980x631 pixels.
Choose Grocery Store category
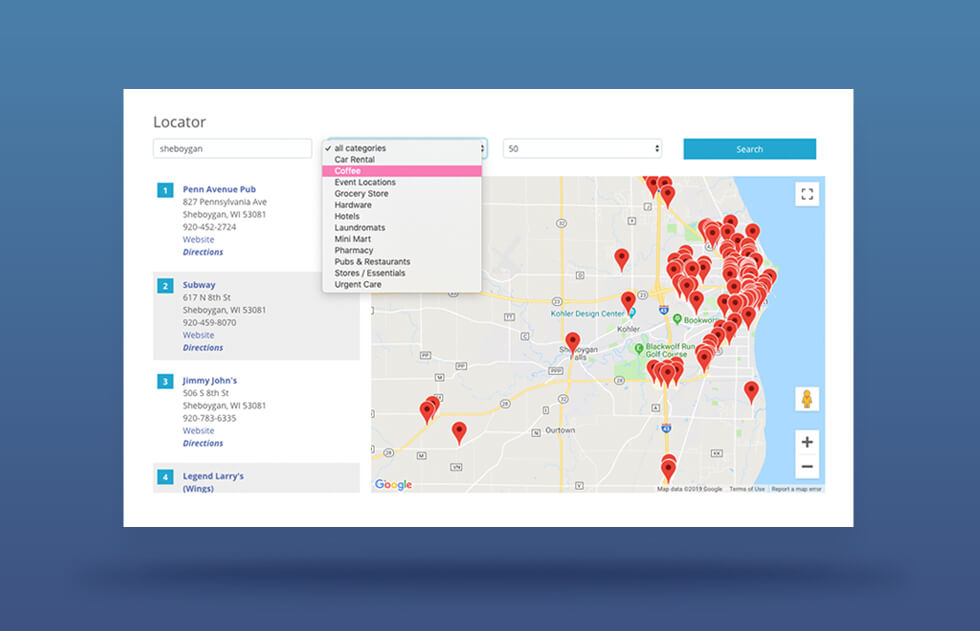402,194
